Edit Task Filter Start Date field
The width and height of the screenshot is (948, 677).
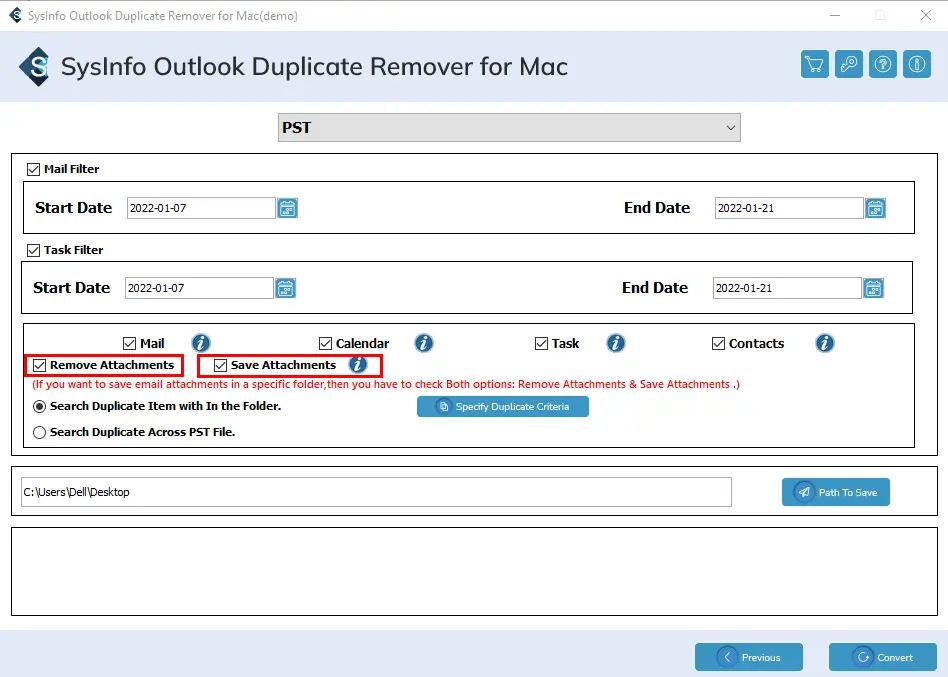tap(200, 288)
